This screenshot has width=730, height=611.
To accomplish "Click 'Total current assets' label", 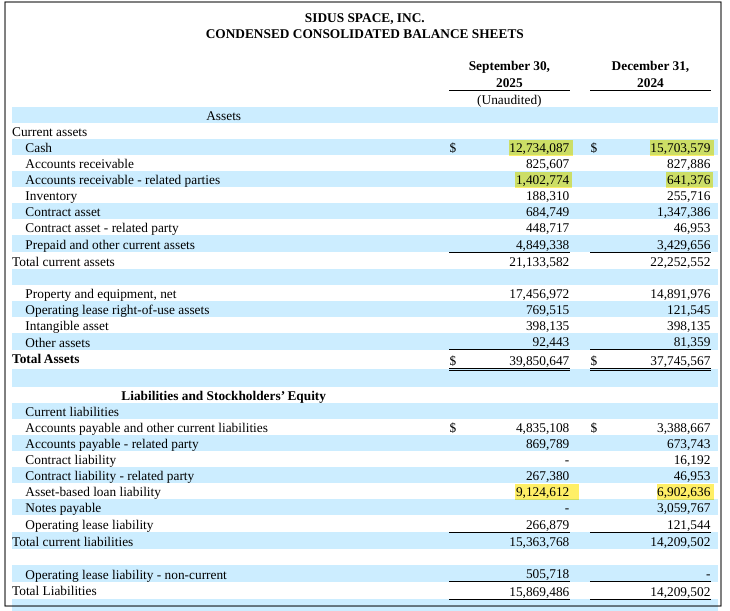I will point(63,262).
